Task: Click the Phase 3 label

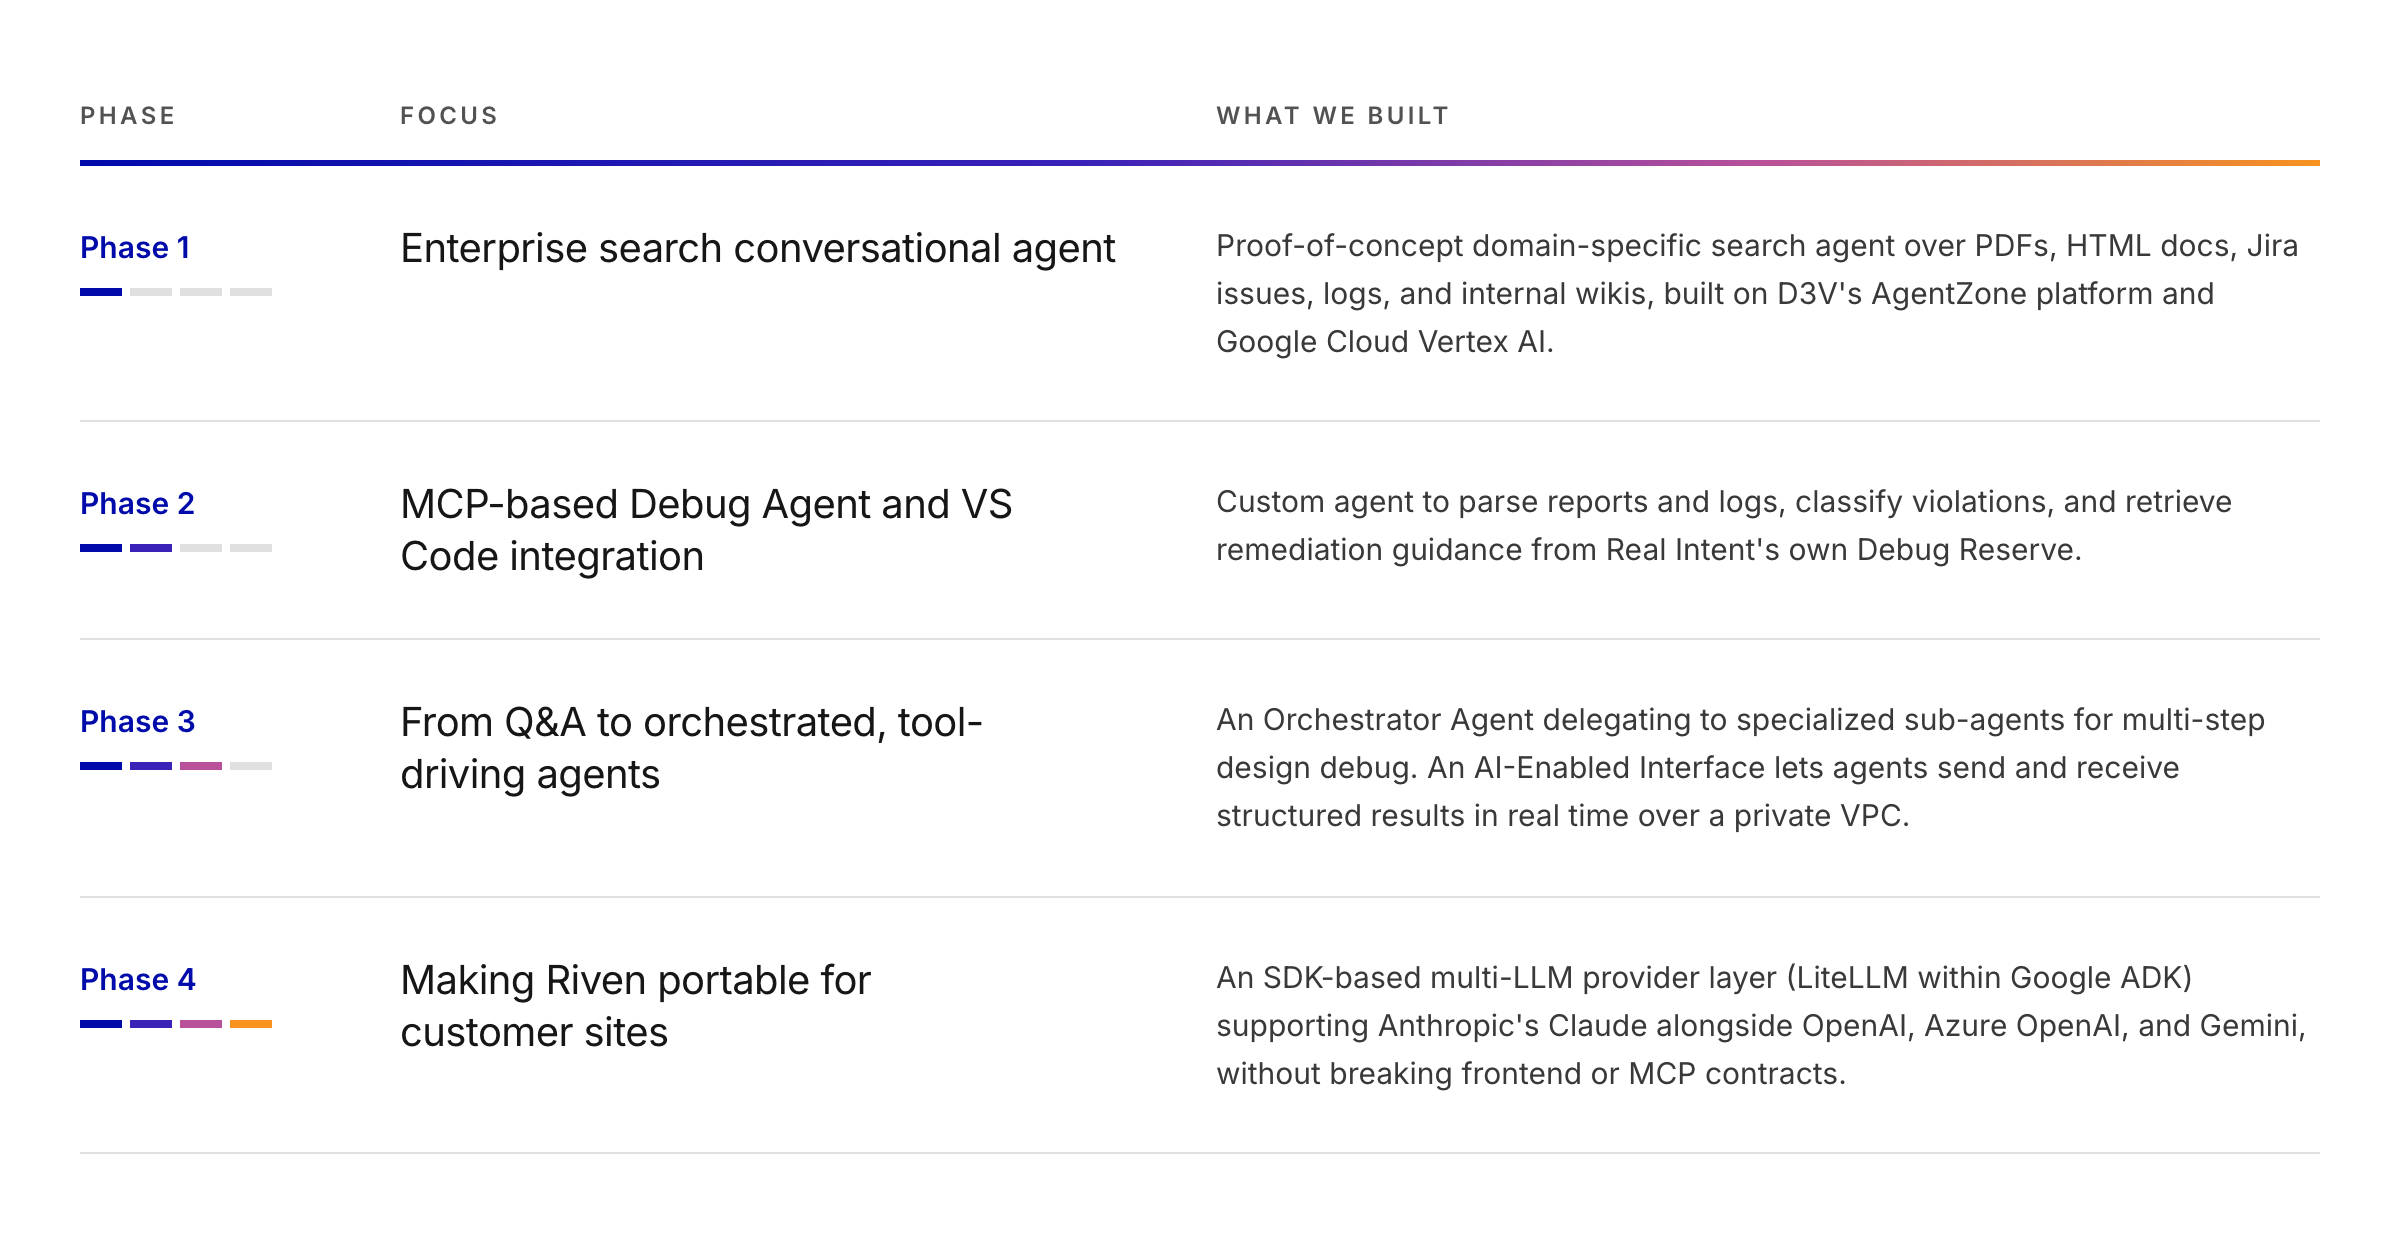Action: [x=137, y=721]
